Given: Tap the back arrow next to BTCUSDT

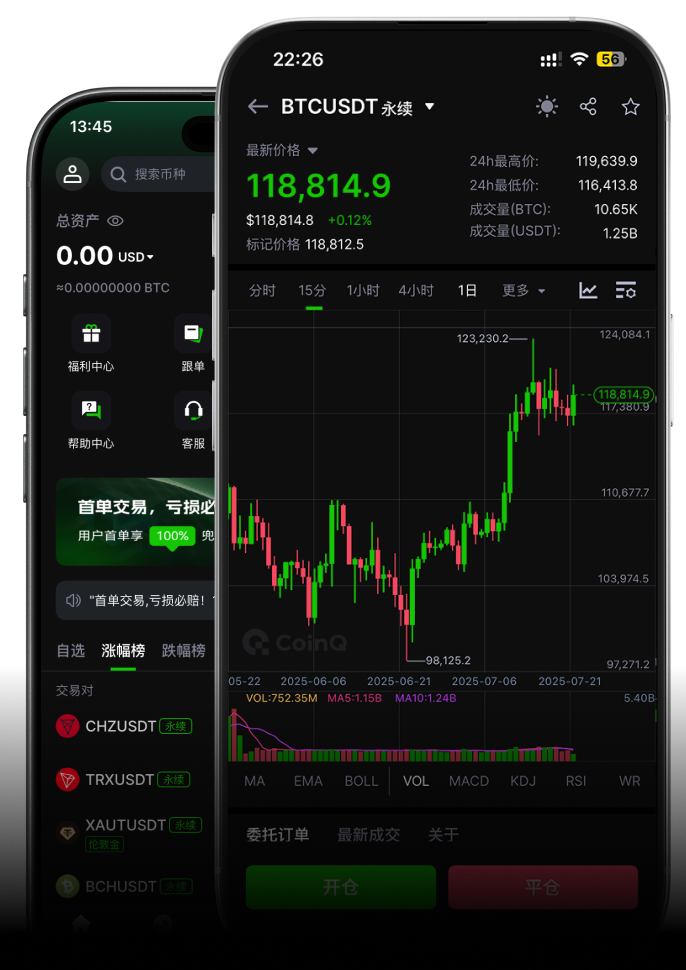Looking at the screenshot, I should click(x=258, y=107).
